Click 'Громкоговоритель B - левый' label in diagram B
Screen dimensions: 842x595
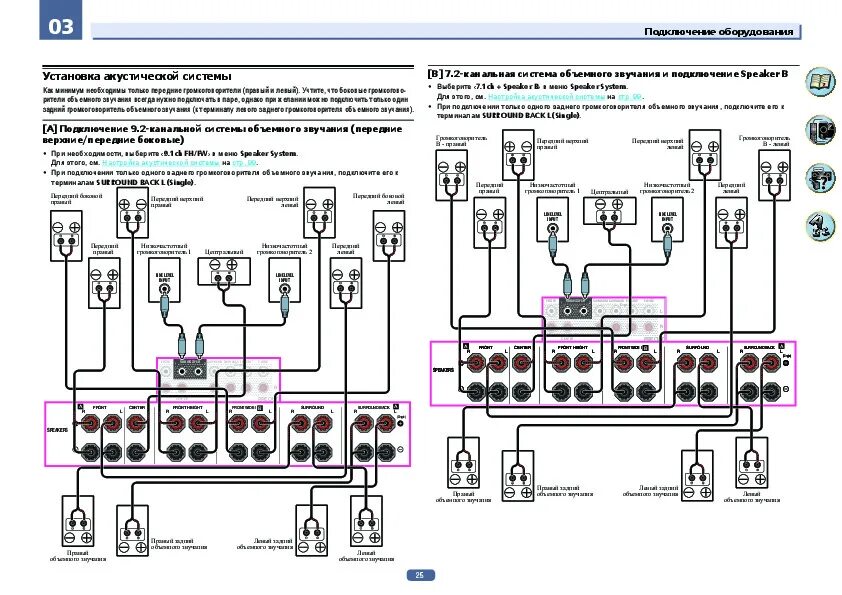[x=764, y=141]
